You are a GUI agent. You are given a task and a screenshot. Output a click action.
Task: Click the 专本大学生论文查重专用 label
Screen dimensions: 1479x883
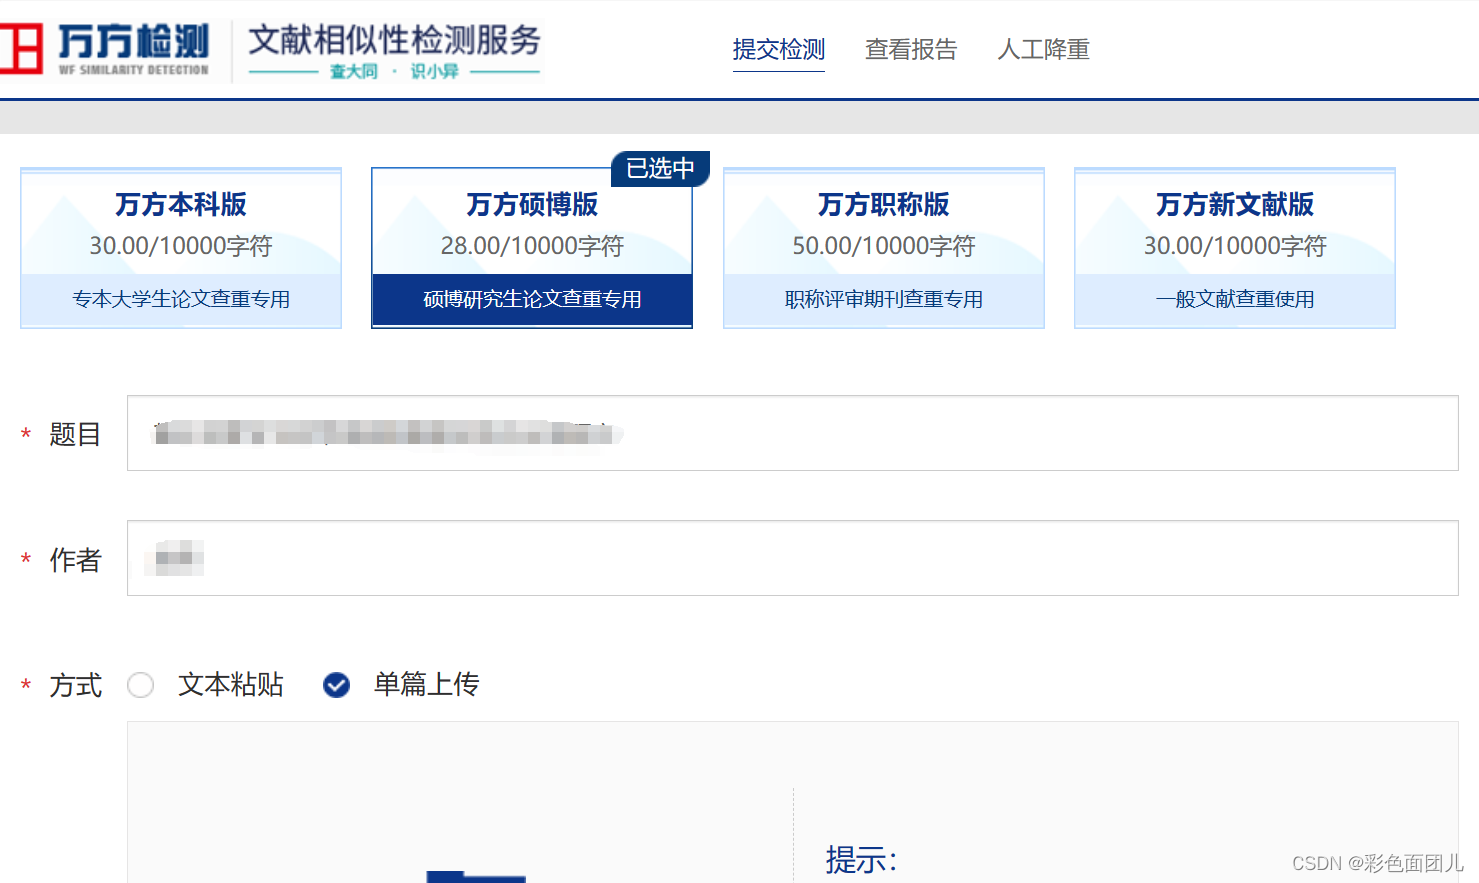(x=181, y=299)
